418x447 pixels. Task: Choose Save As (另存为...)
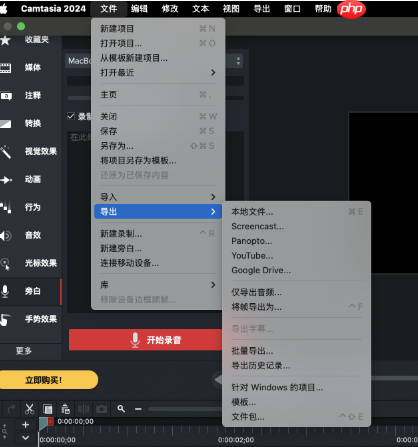pos(158,146)
